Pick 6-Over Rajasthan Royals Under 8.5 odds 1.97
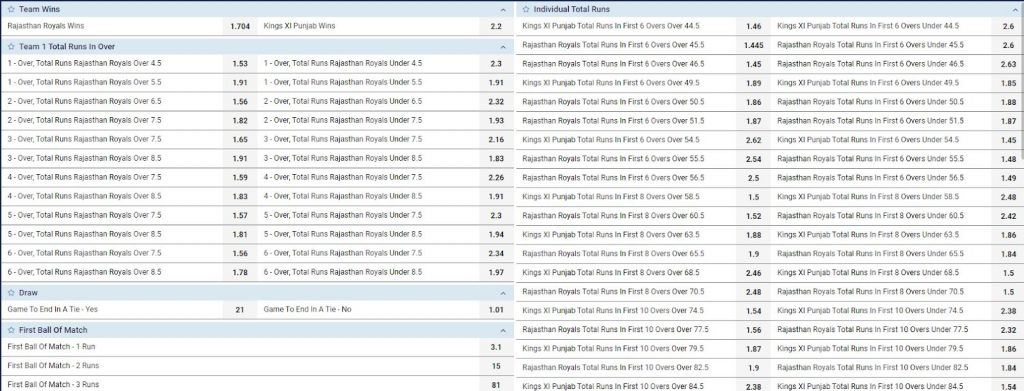Viewport: 1024px width, 391px height. pyautogui.click(x=496, y=272)
